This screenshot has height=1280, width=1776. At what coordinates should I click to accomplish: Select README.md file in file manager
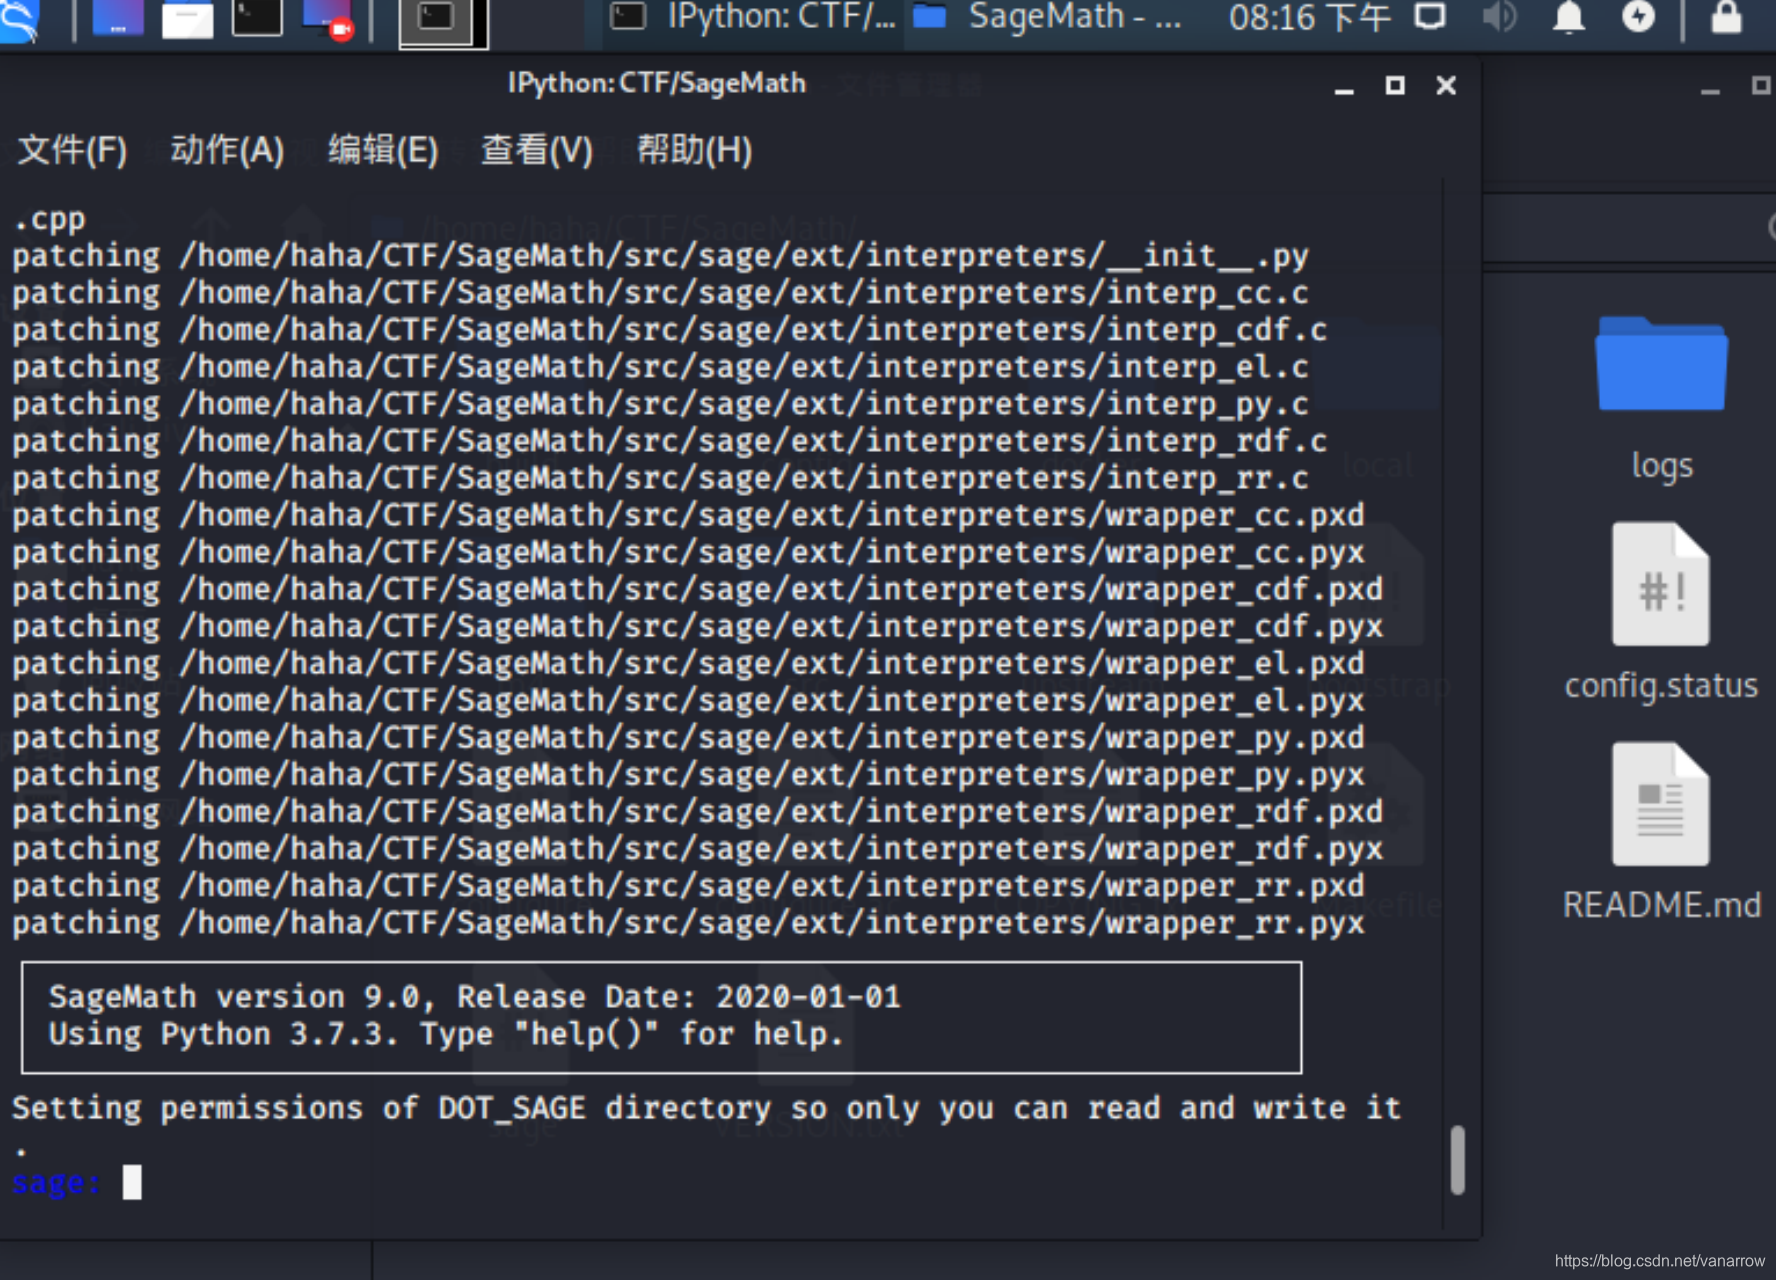point(1661,832)
